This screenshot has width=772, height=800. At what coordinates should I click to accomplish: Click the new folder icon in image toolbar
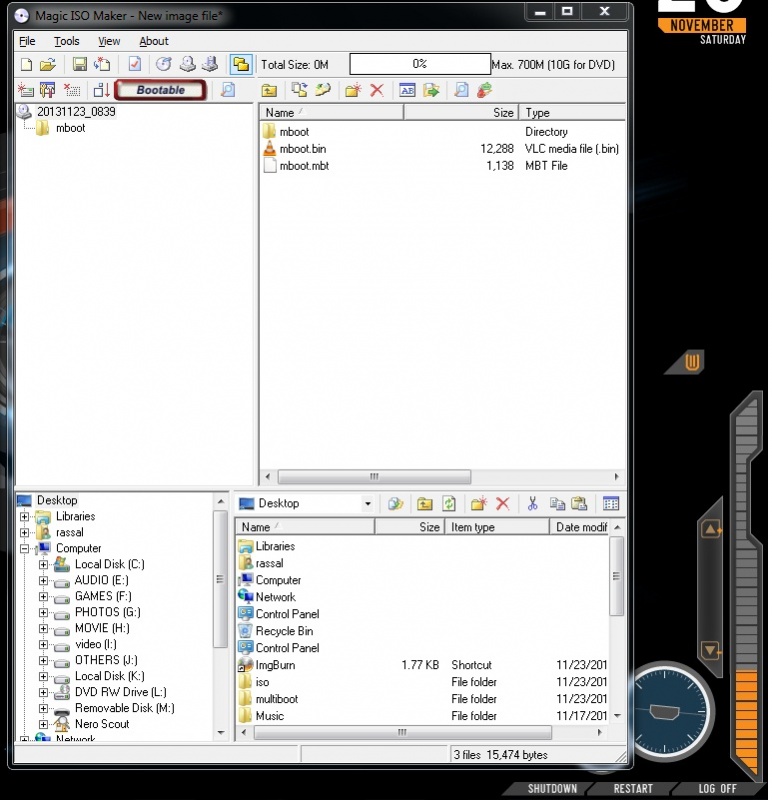[352, 90]
